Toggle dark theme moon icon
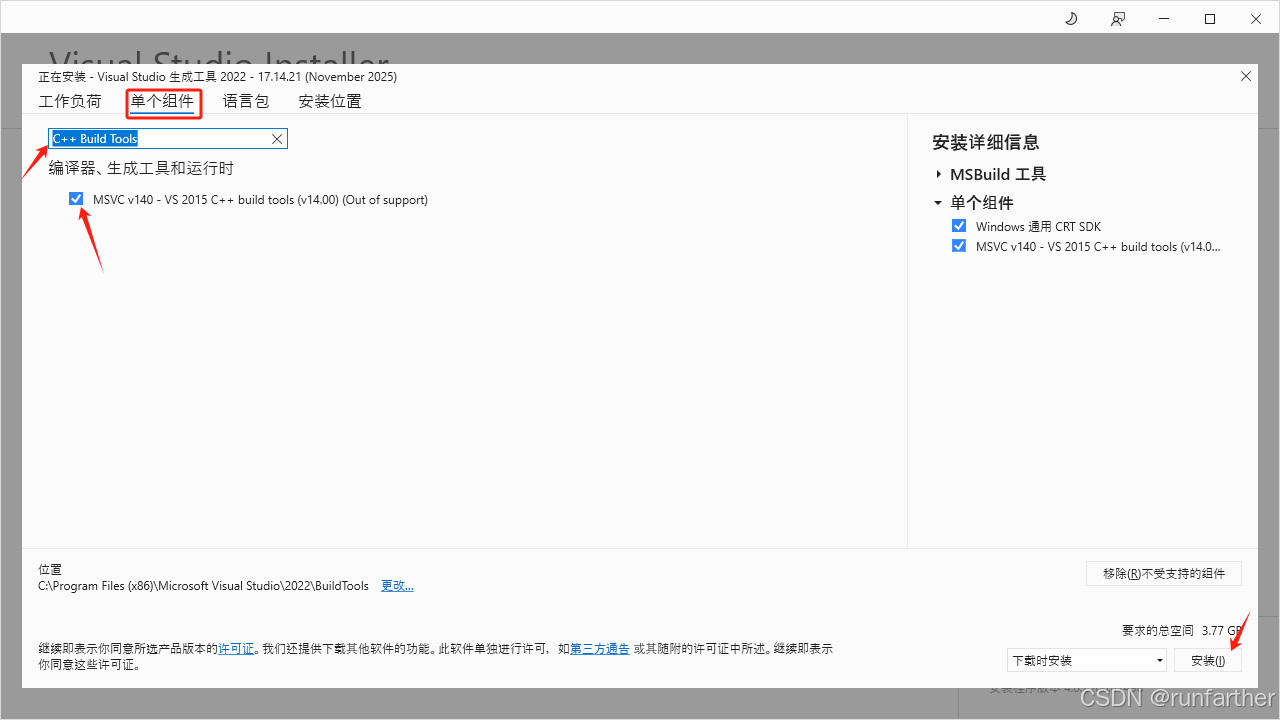 coord(1071,19)
